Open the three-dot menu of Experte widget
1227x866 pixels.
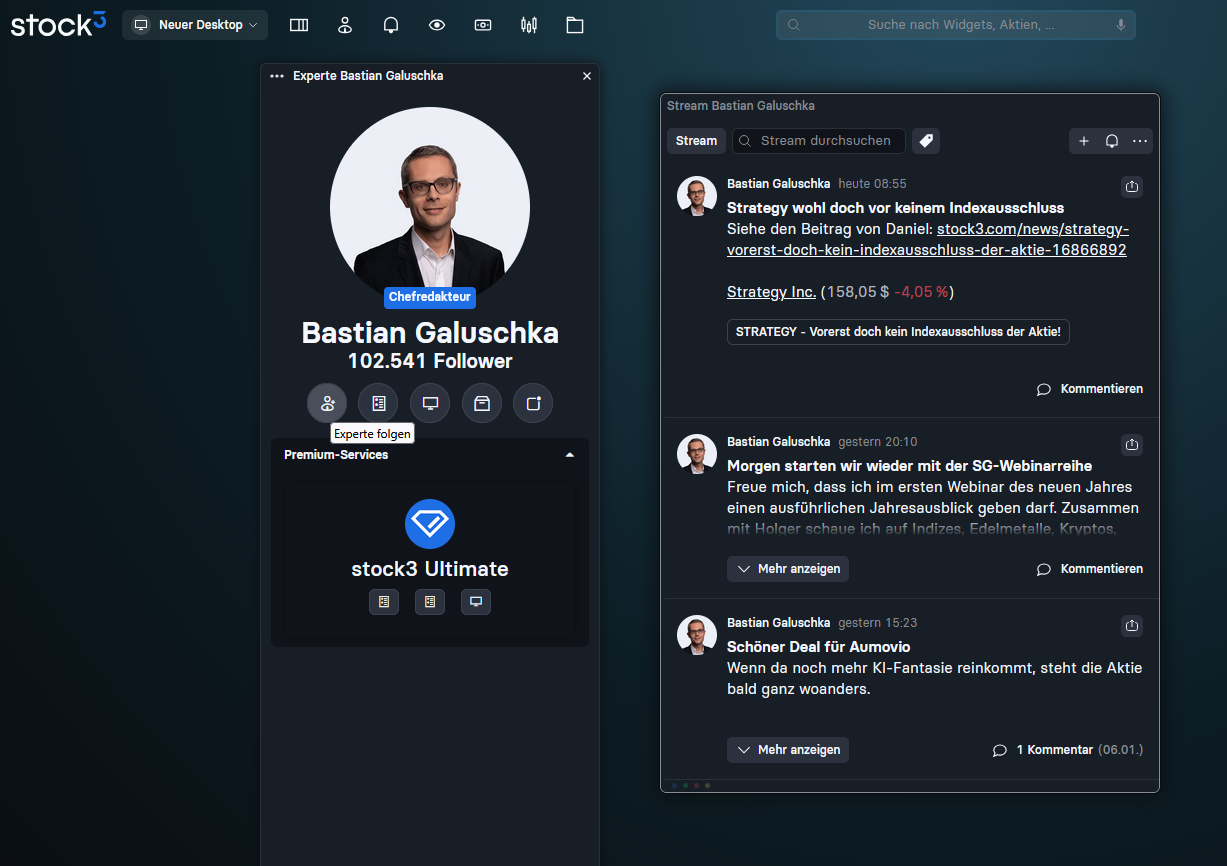pyautogui.click(x=277, y=76)
